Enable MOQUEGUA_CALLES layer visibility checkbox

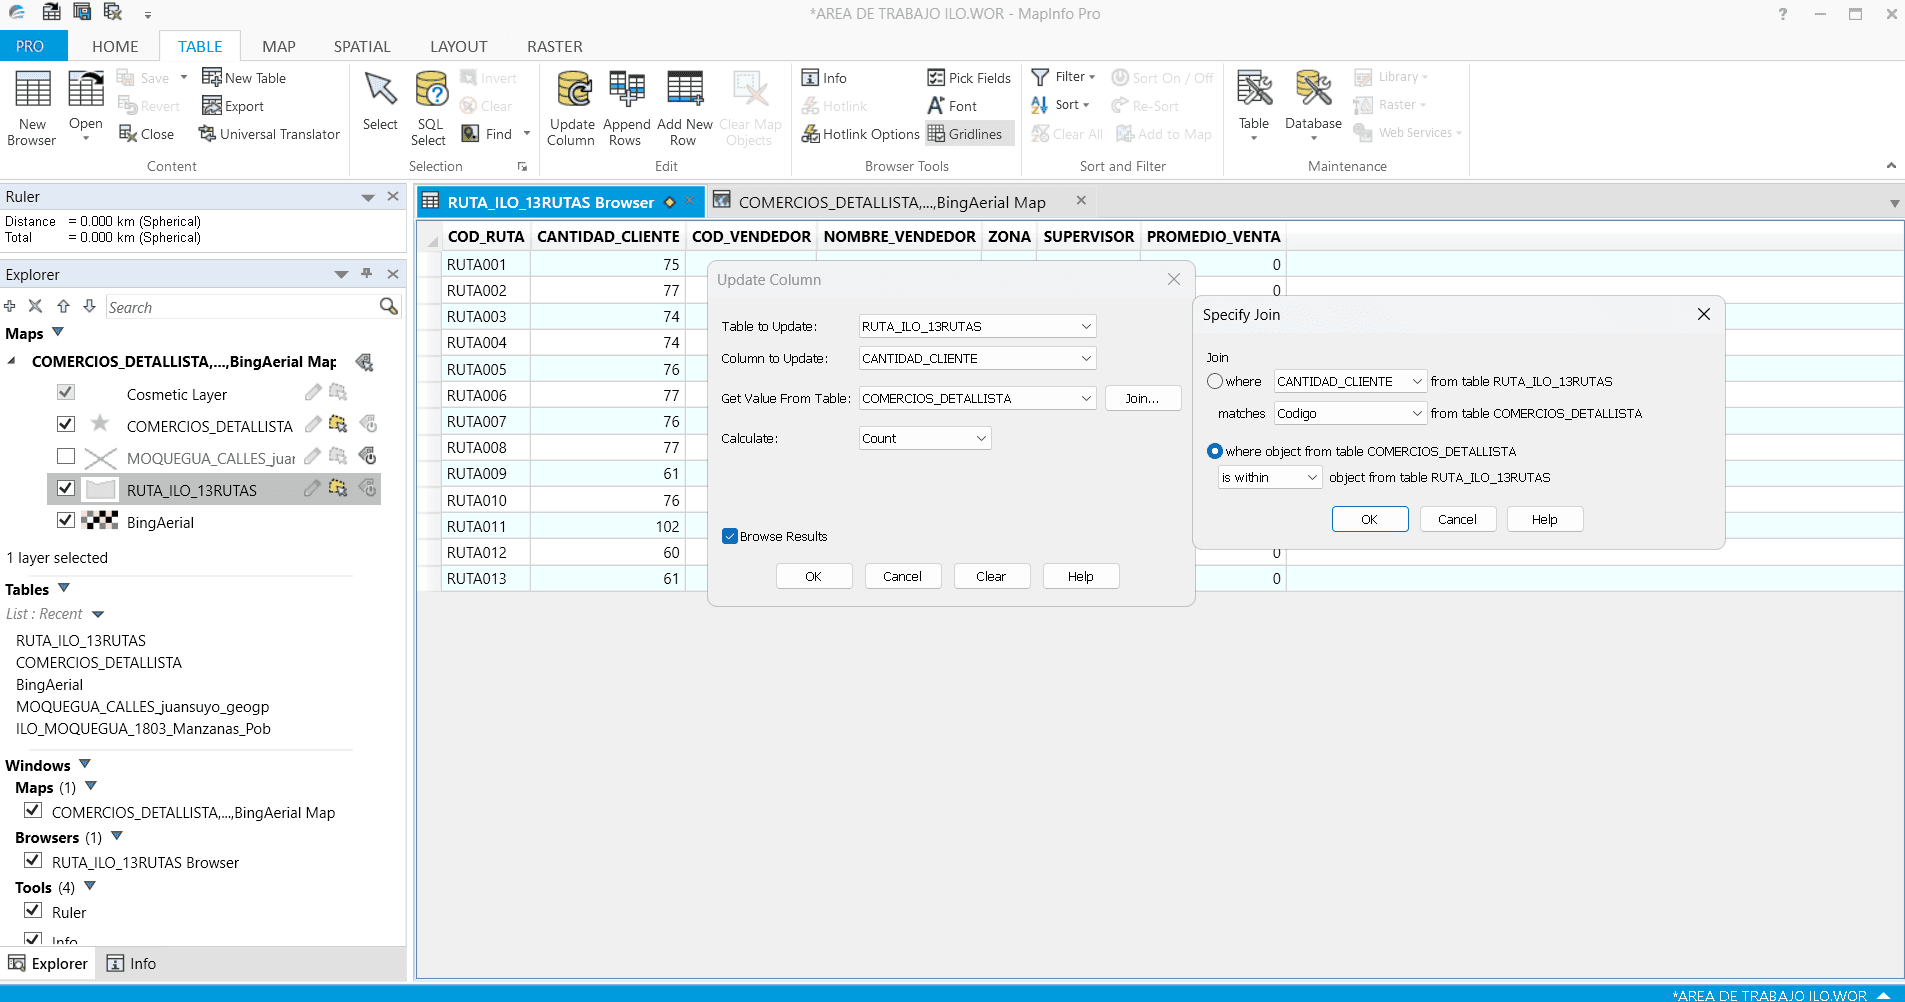(66, 456)
